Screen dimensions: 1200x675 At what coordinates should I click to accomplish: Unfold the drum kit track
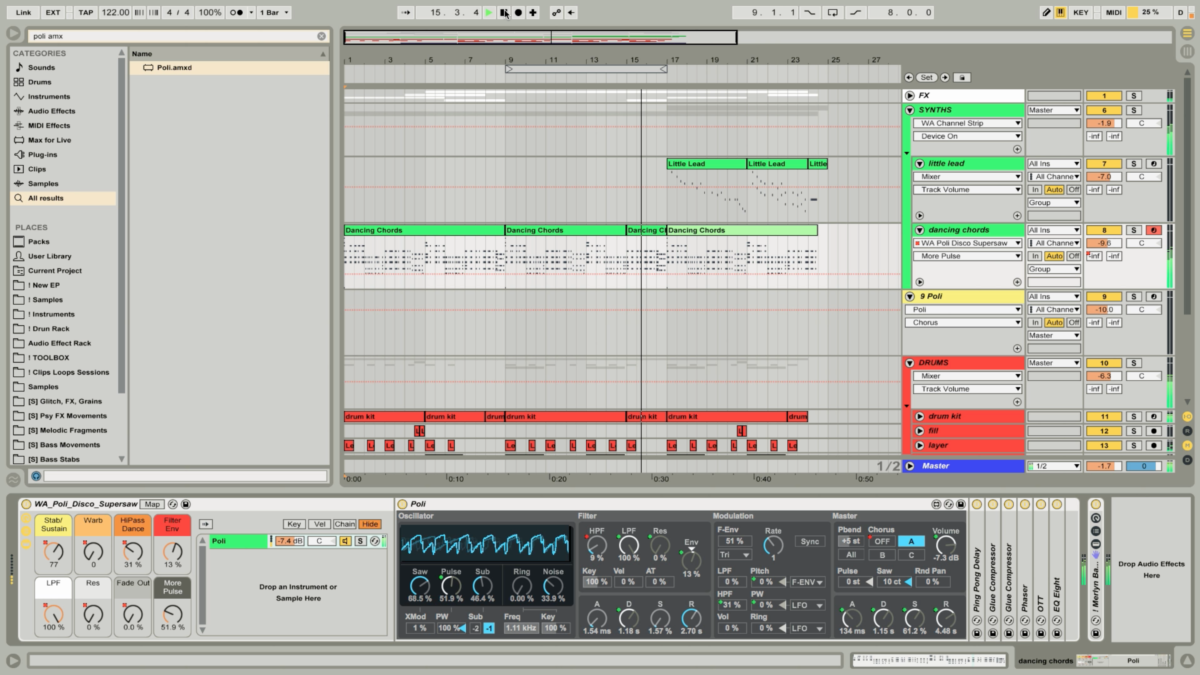pyautogui.click(x=919, y=416)
